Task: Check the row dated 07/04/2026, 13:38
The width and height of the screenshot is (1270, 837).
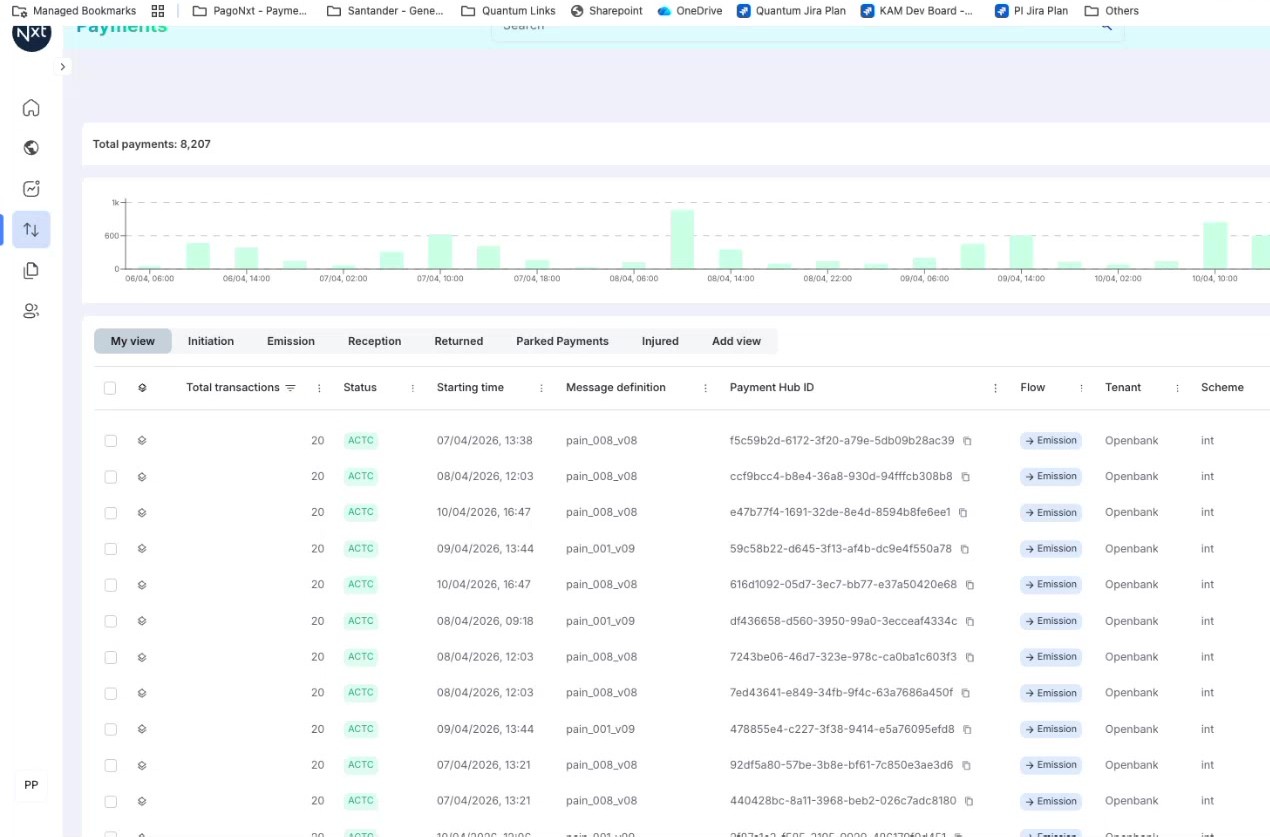Action: coord(111,441)
